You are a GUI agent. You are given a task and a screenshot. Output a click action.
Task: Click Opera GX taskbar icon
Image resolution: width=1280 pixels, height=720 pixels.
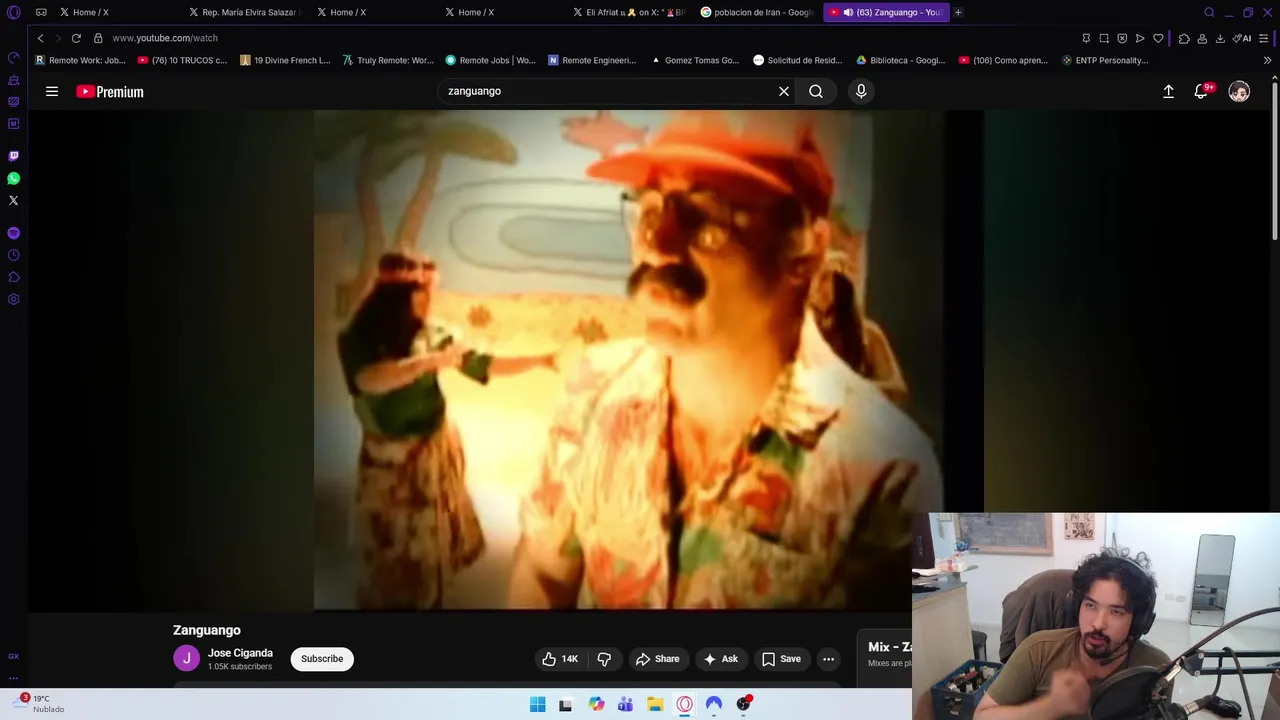point(684,704)
